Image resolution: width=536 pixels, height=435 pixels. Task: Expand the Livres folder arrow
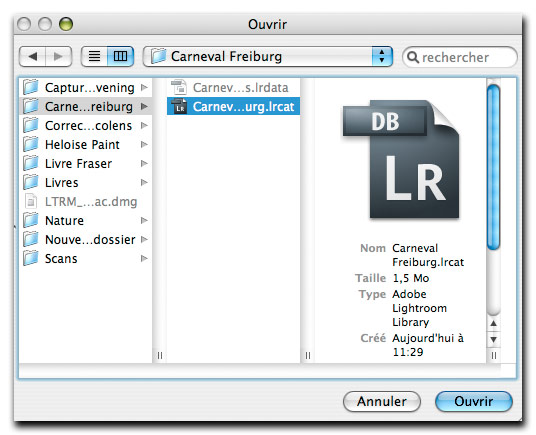(144, 182)
